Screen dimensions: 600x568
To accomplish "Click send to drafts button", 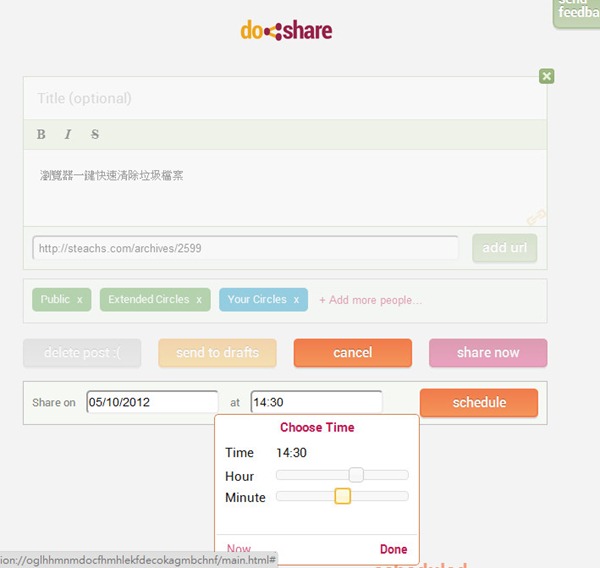I will pyautogui.click(x=217, y=353).
